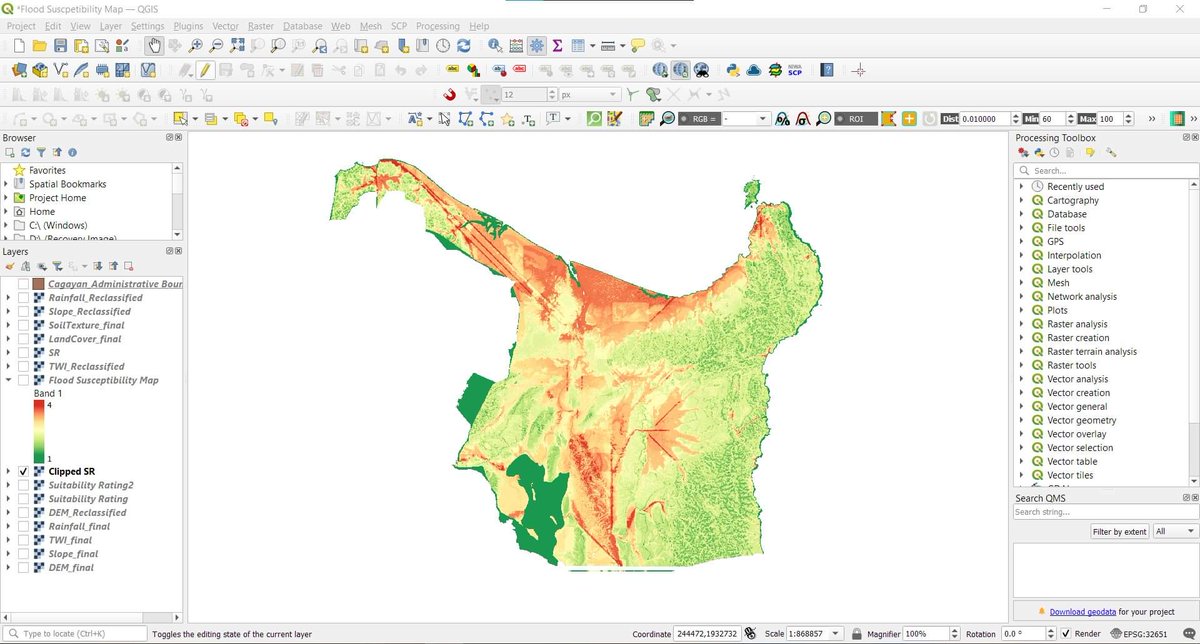Follow the Download geodata link
The image size is (1200, 644).
pos(1081,611)
